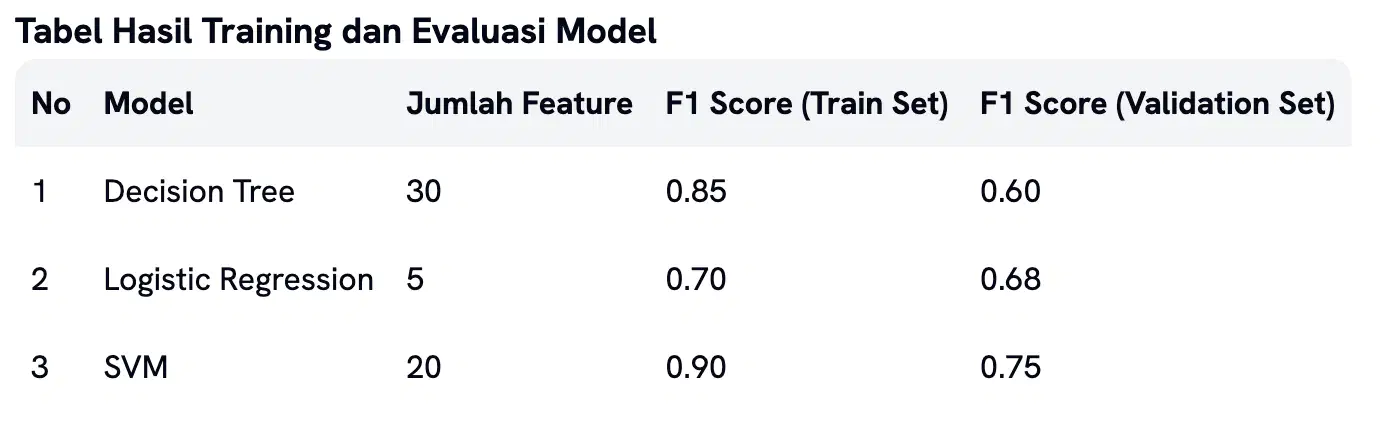Click train F1 score 0.85
The height and width of the screenshot is (430, 1398).
(696, 191)
